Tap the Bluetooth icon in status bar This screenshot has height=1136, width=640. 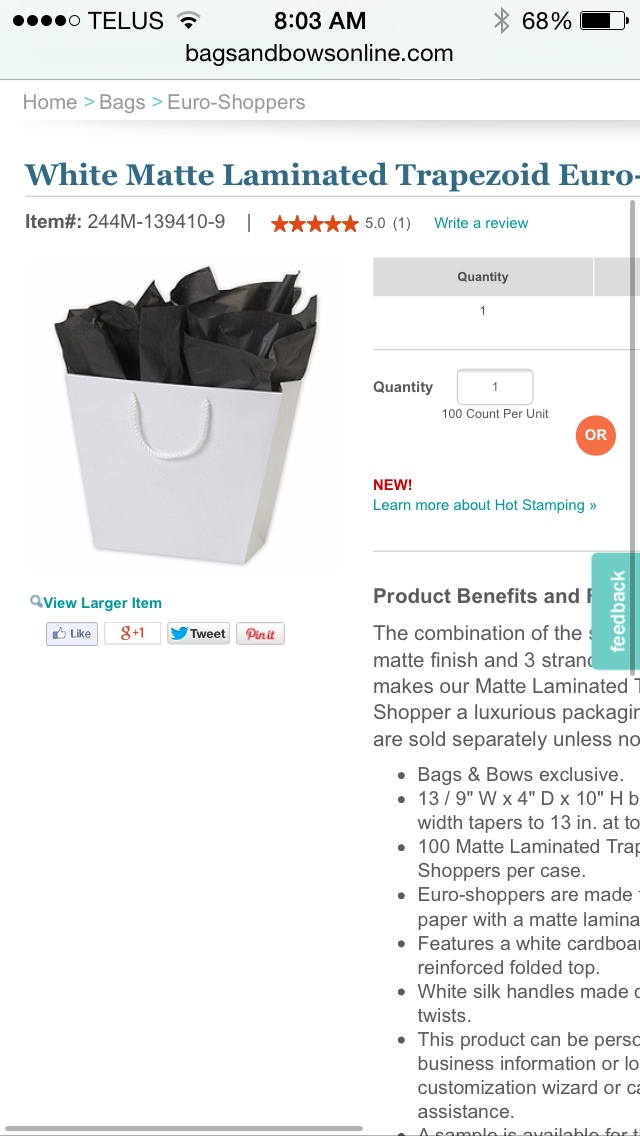pos(501,20)
